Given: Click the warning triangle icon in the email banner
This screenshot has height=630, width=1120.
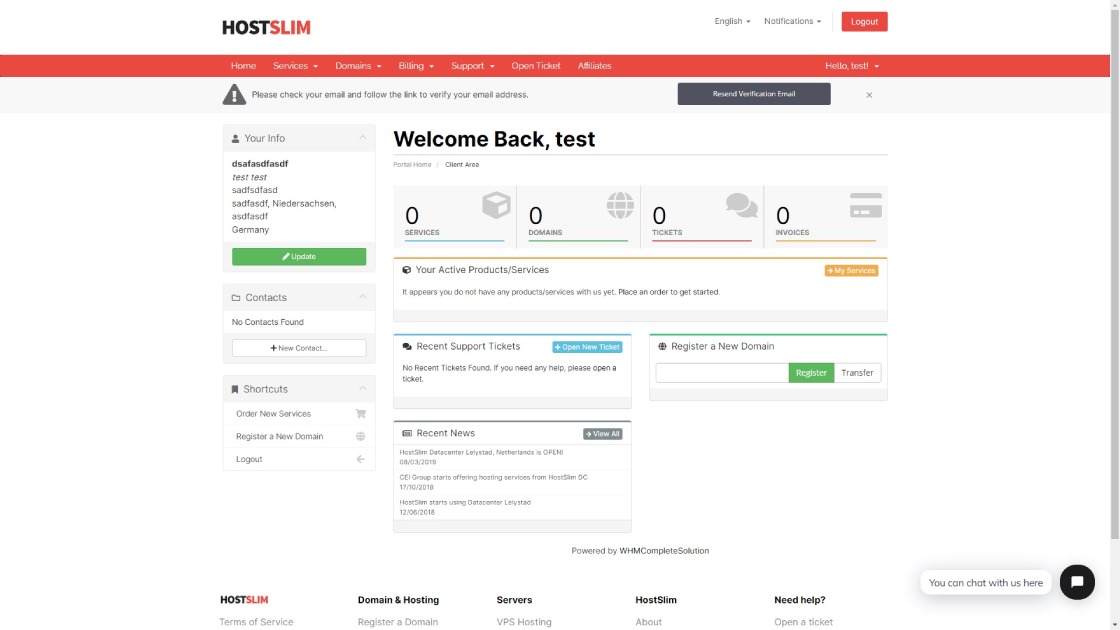Looking at the screenshot, I should click(x=233, y=93).
